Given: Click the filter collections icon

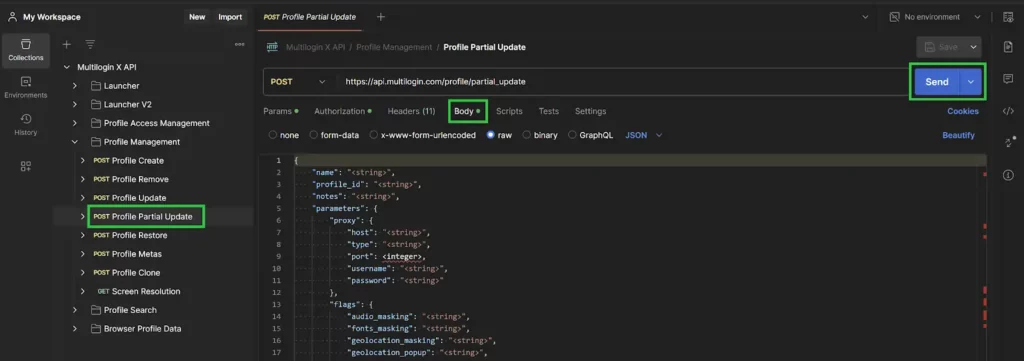Looking at the screenshot, I should pyautogui.click(x=90, y=44).
